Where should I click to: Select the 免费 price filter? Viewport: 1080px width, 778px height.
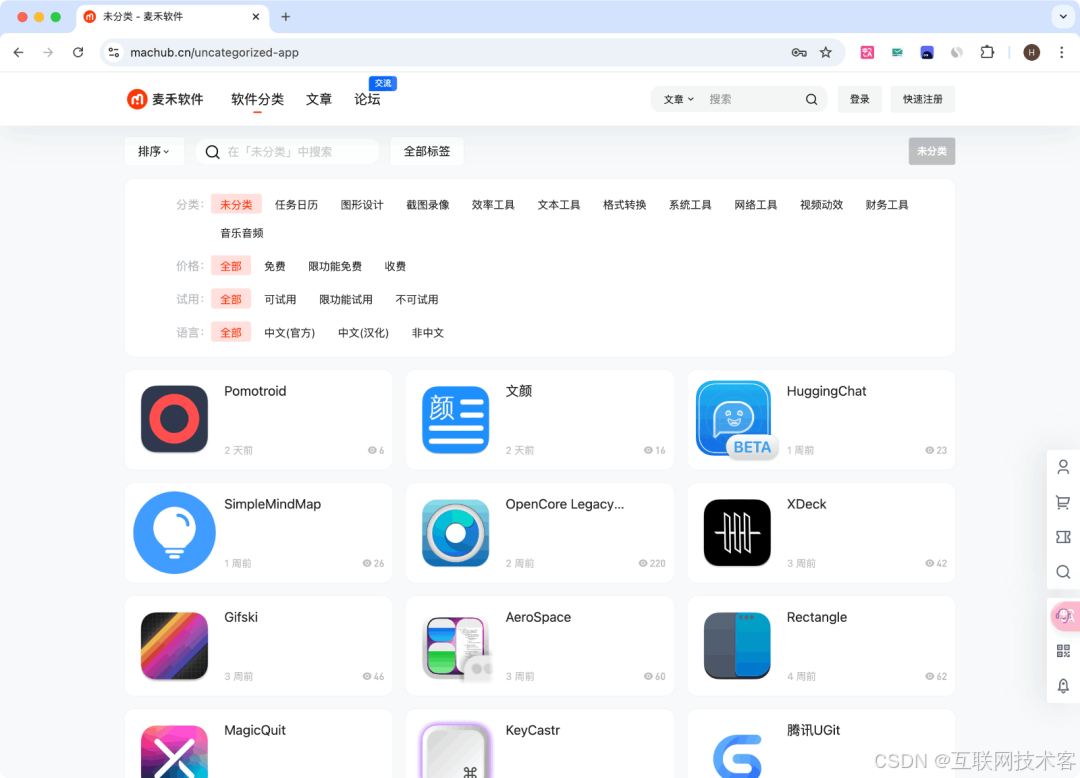(x=274, y=266)
